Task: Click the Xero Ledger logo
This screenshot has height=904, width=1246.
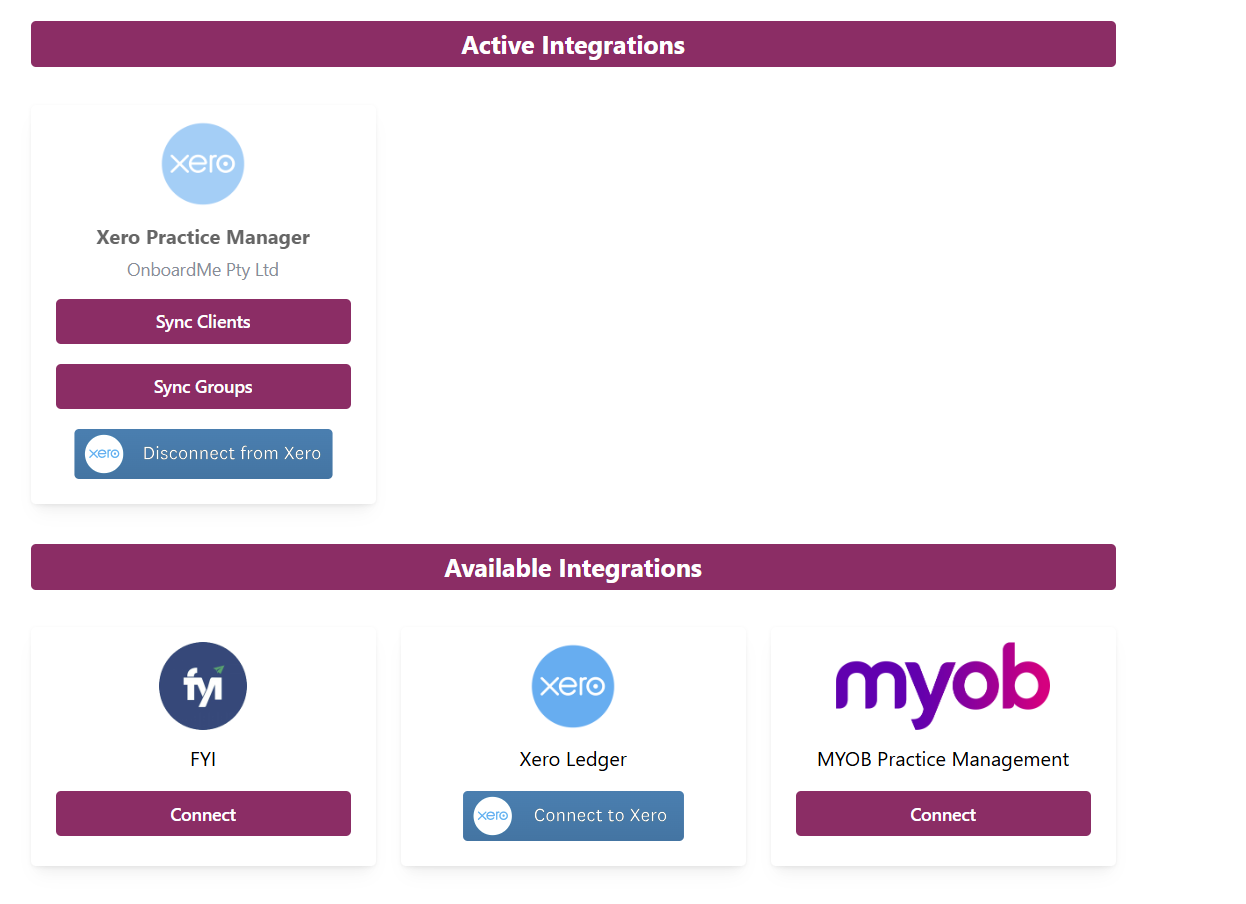Action: 573,686
